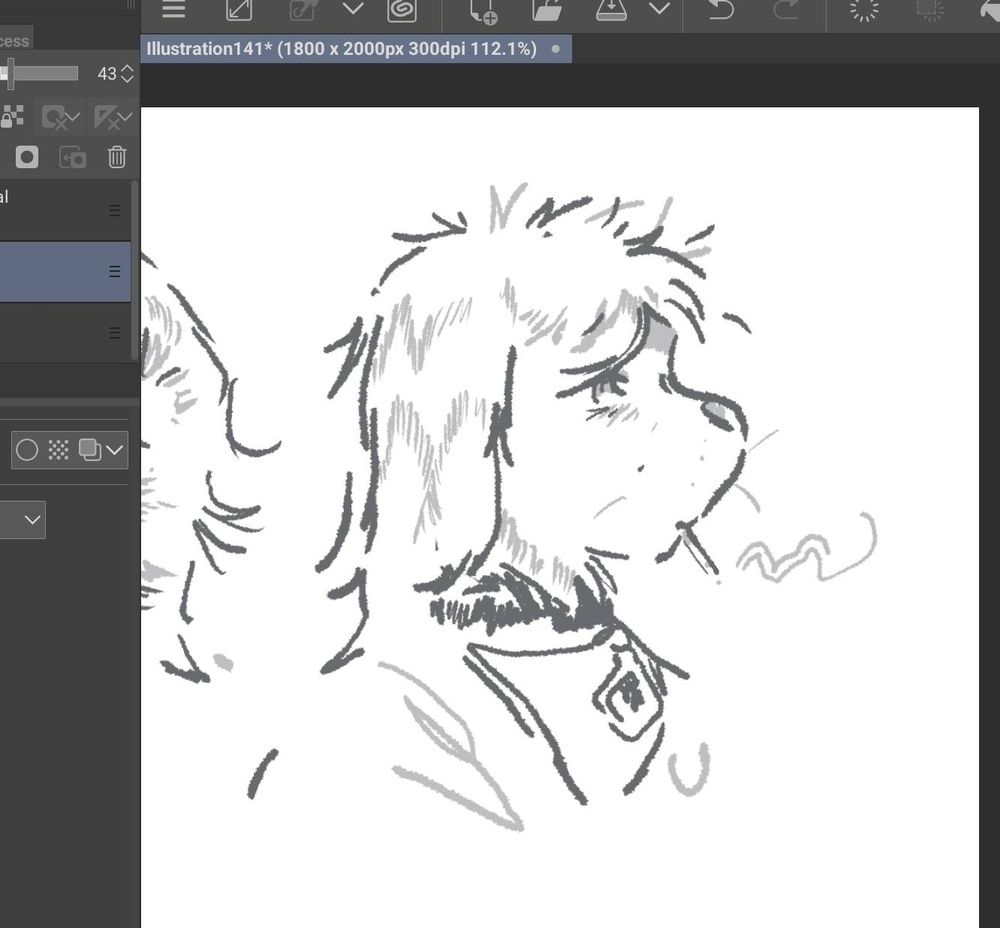
Task: Expand the chevron next to the quick share icon
Action: point(353,9)
